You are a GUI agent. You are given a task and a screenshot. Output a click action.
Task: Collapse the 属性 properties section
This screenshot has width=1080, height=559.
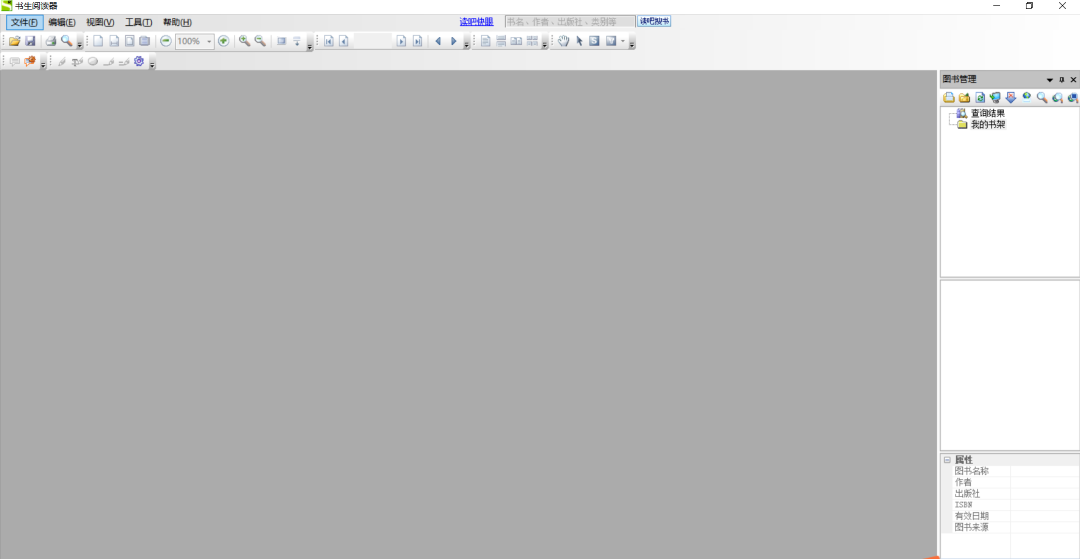[x=947, y=460]
